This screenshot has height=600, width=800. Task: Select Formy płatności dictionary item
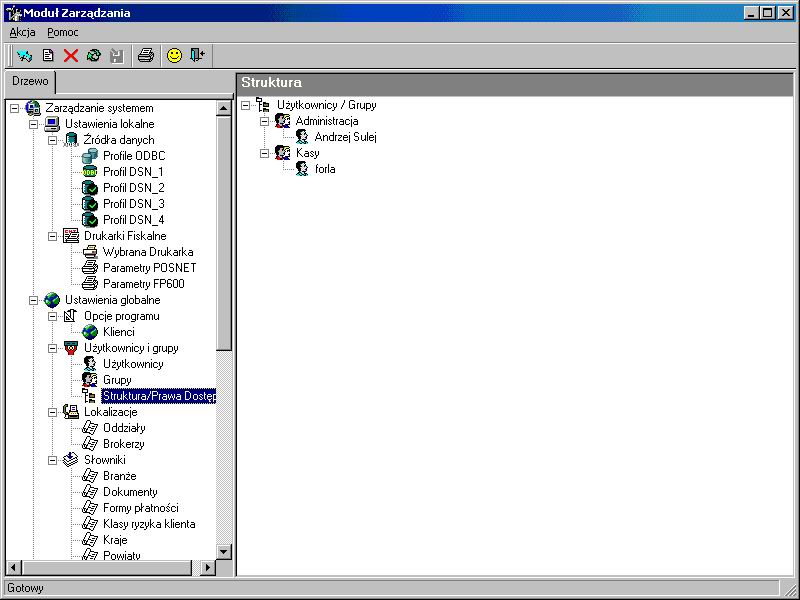tap(141, 508)
